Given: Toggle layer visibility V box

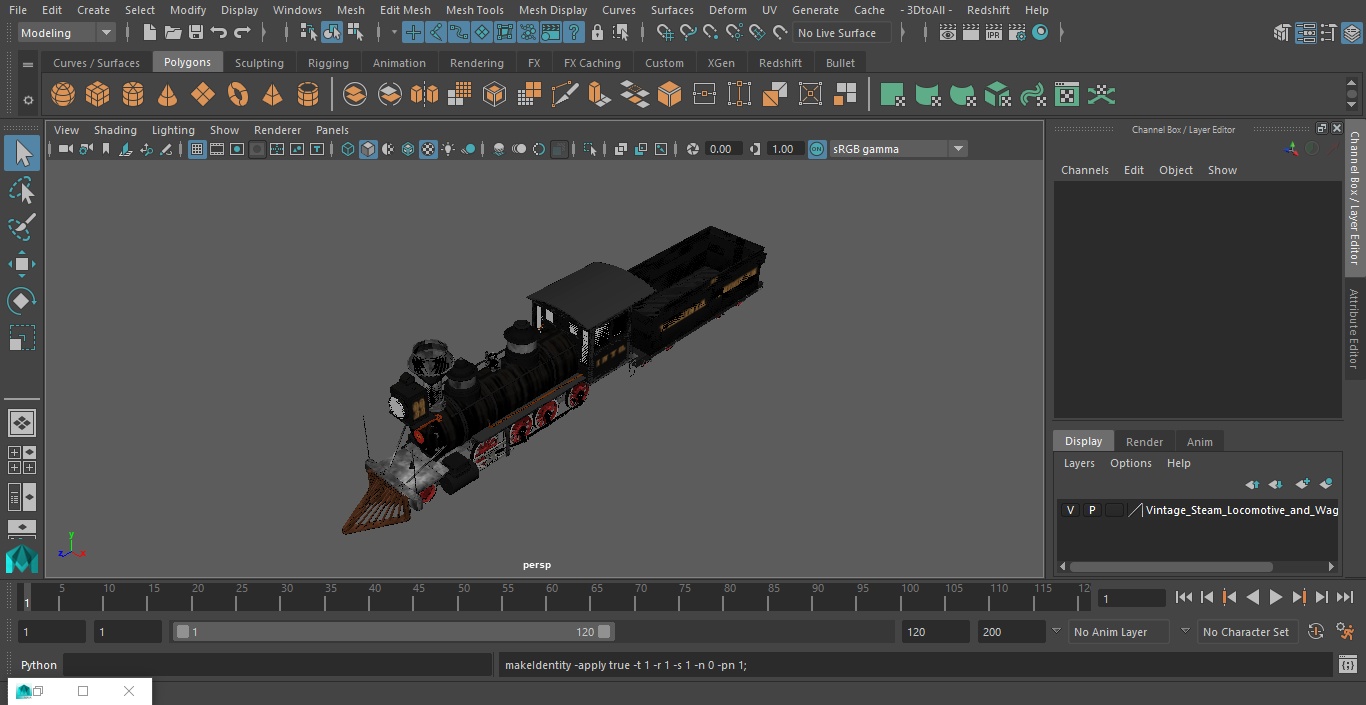Looking at the screenshot, I should pos(1070,510).
